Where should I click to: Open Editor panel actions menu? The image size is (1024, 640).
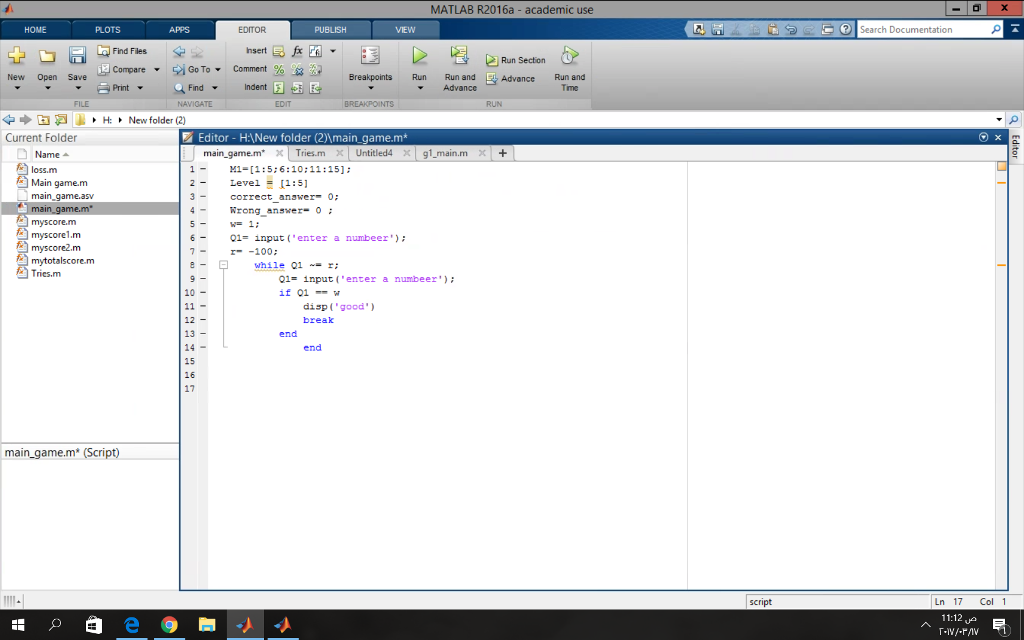984,137
